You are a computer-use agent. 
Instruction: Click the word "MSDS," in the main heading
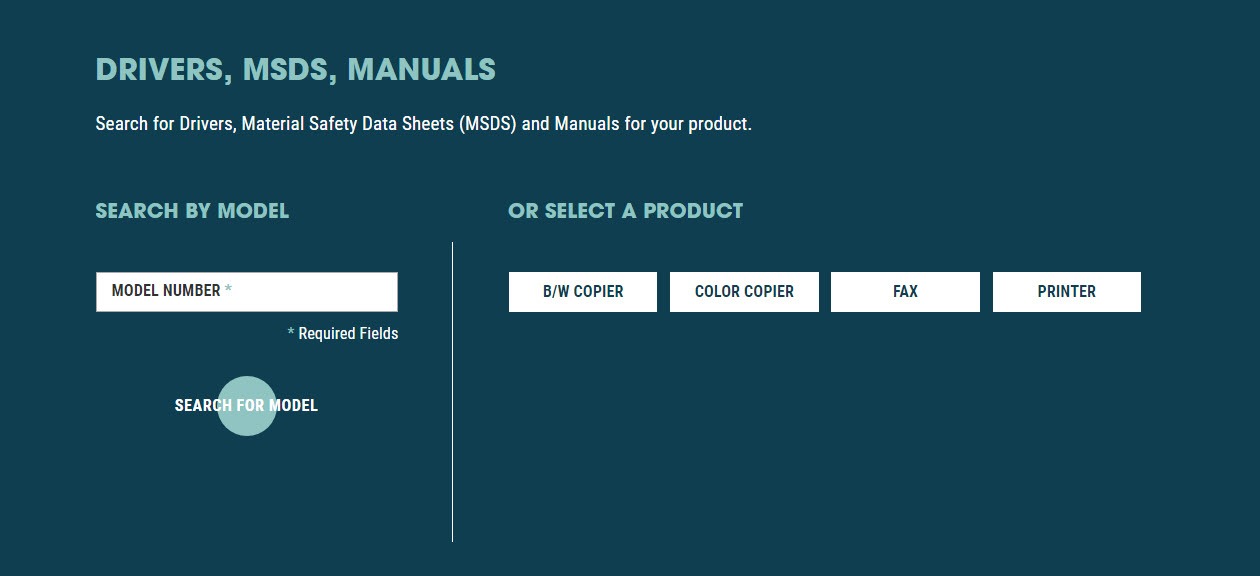[289, 70]
